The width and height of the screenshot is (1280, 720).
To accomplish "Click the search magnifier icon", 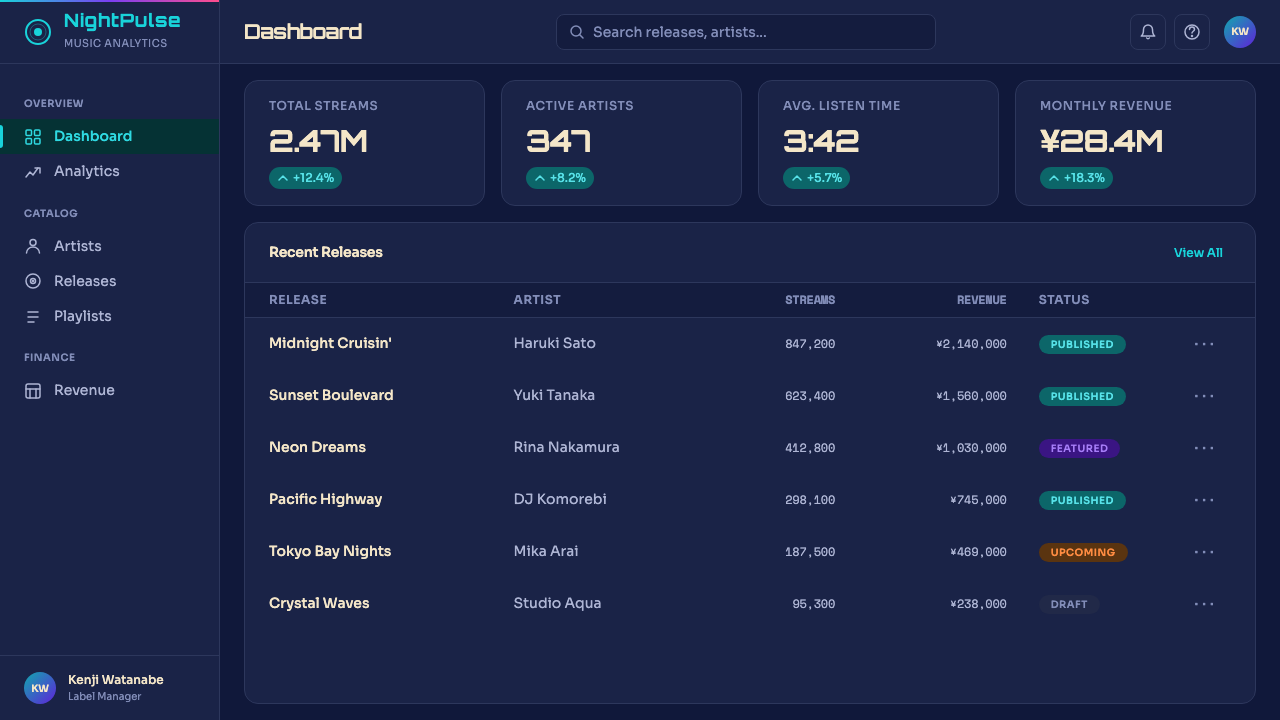I will coord(577,32).
